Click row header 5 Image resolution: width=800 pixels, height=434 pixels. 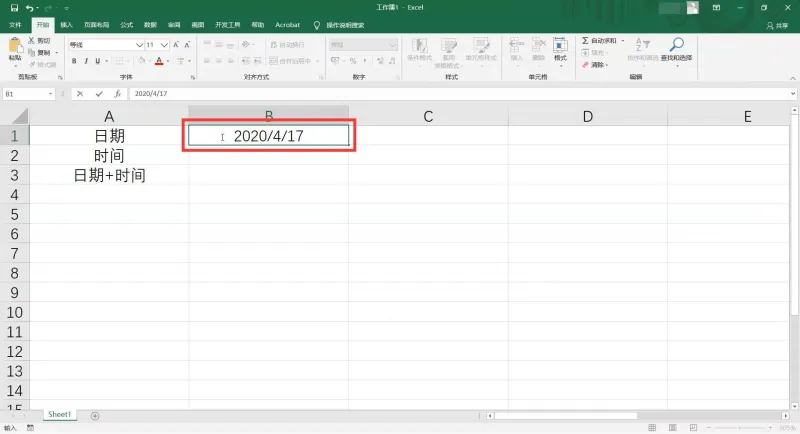coord(14,214)
